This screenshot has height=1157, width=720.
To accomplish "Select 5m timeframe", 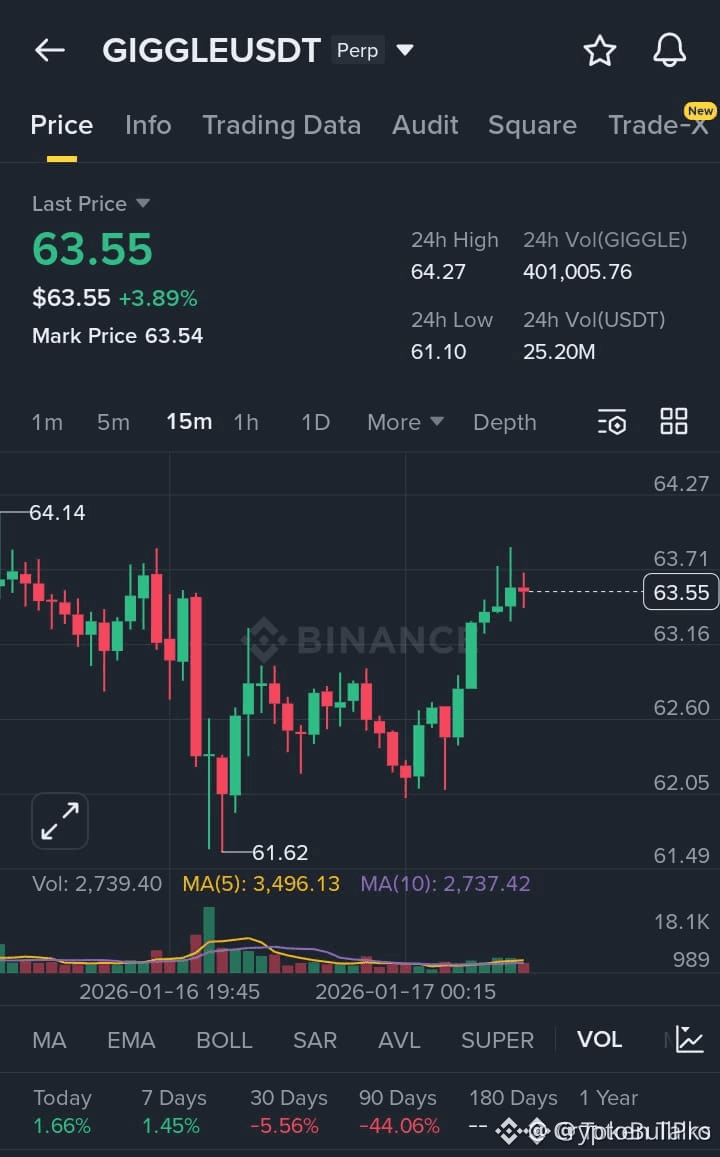I will 114,422.
